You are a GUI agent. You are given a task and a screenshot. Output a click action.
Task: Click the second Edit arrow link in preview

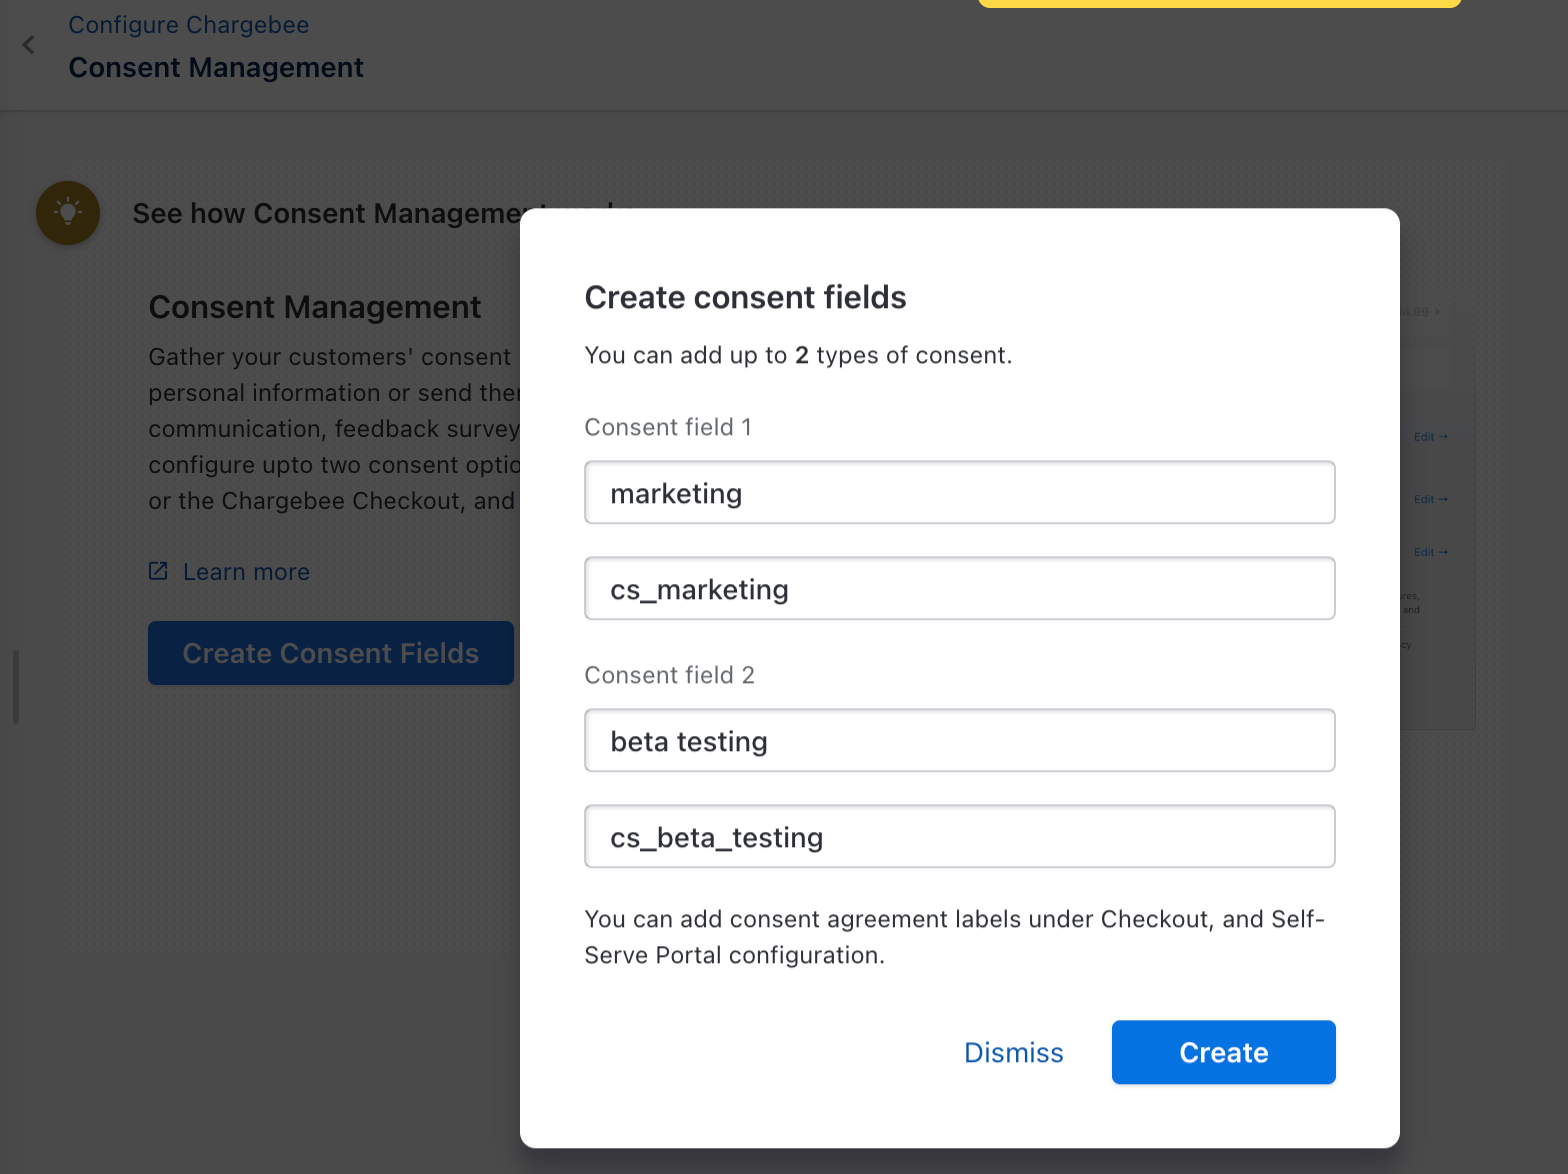pos(1430,499)
